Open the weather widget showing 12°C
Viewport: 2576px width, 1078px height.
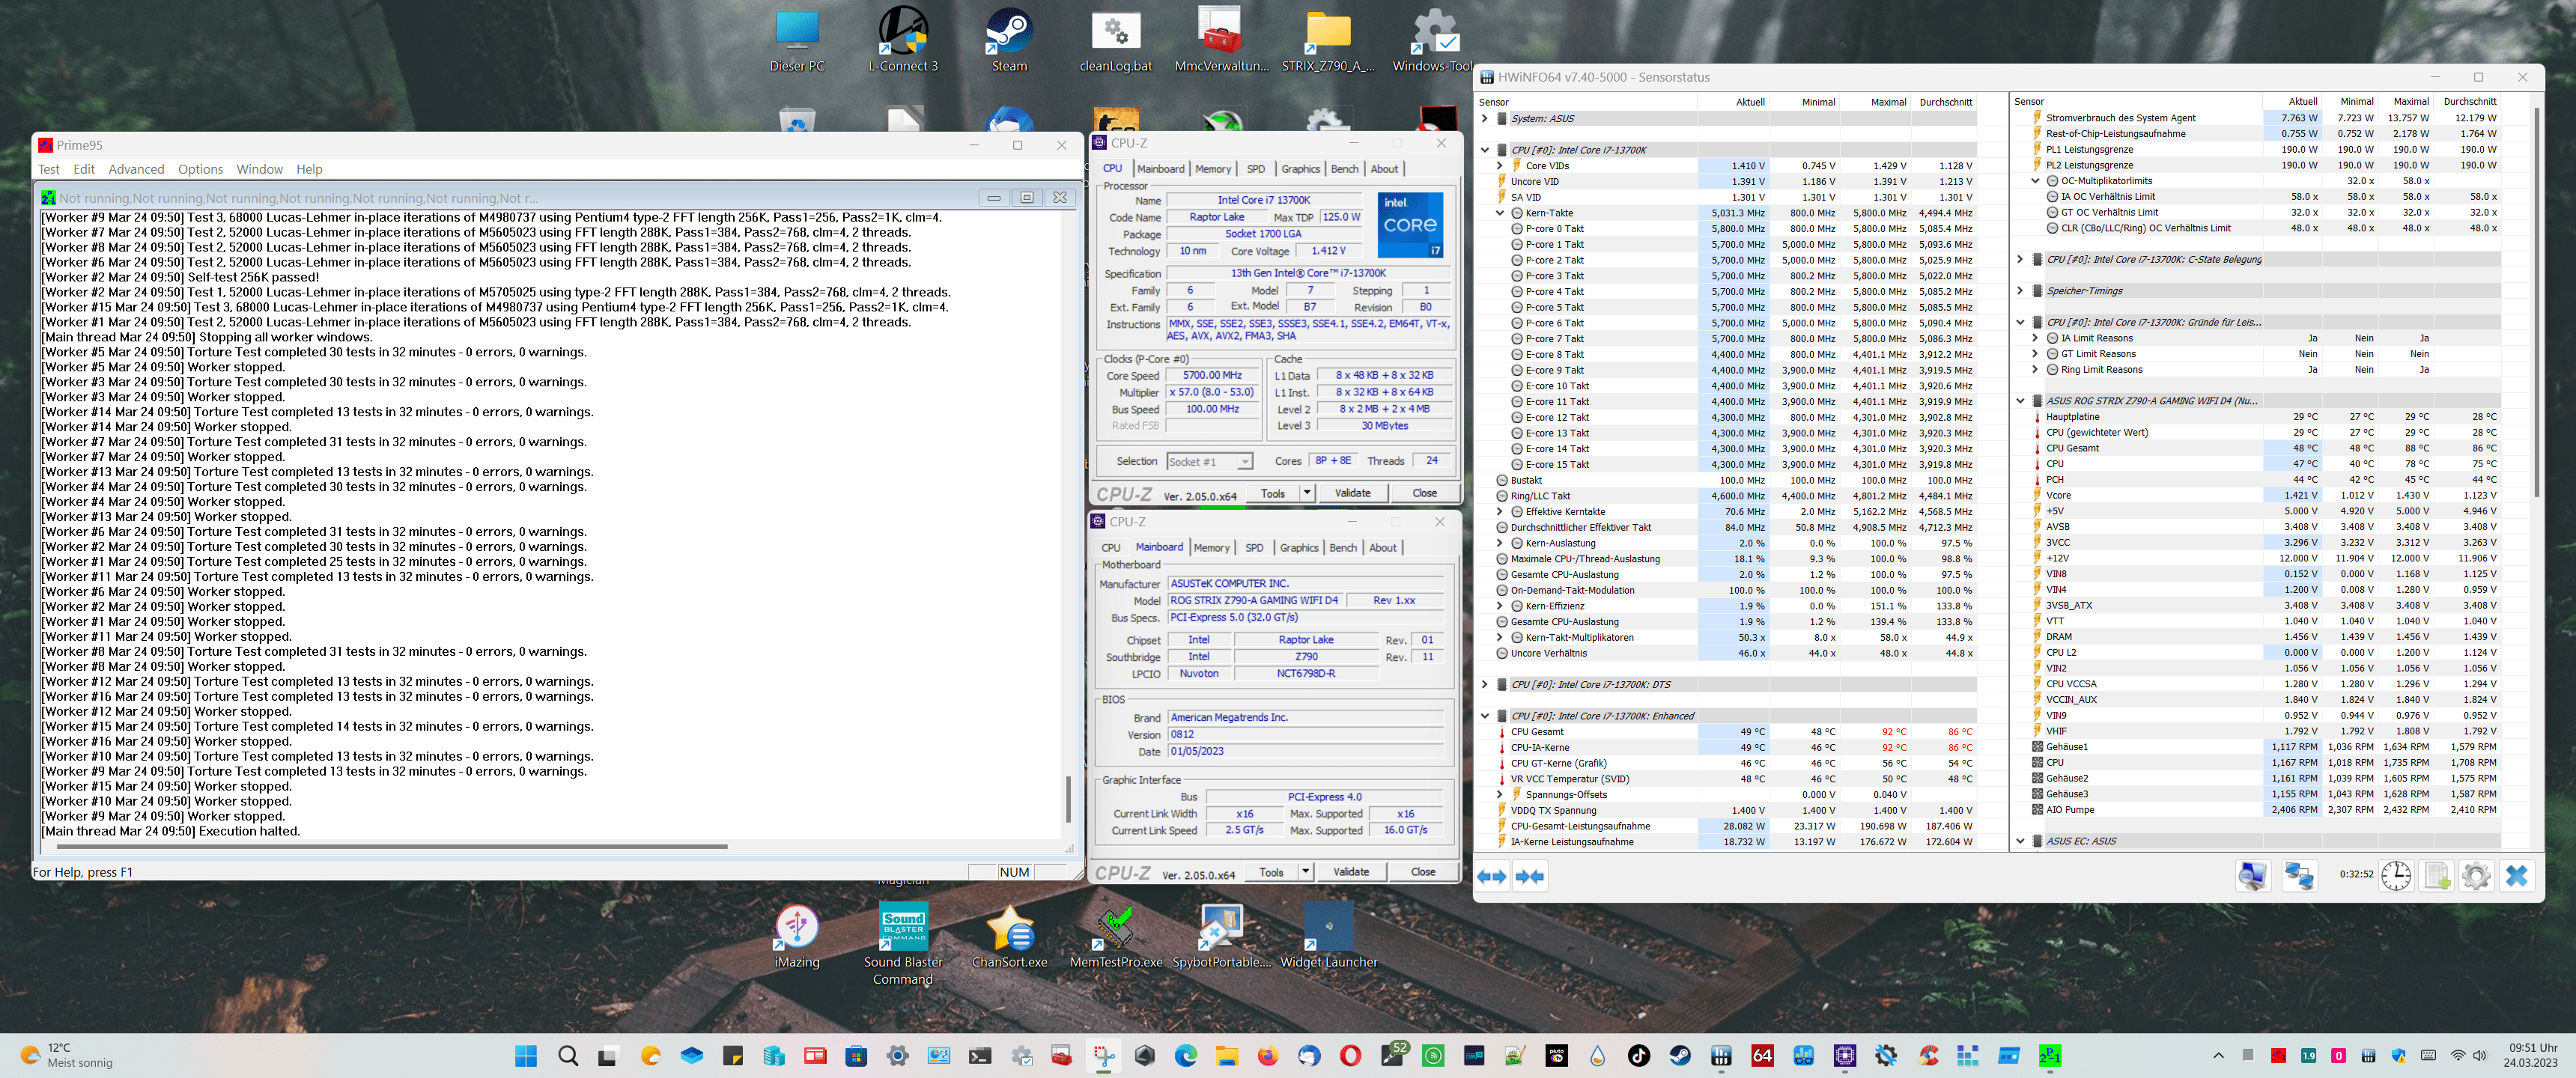click(x=68, y=1055)
